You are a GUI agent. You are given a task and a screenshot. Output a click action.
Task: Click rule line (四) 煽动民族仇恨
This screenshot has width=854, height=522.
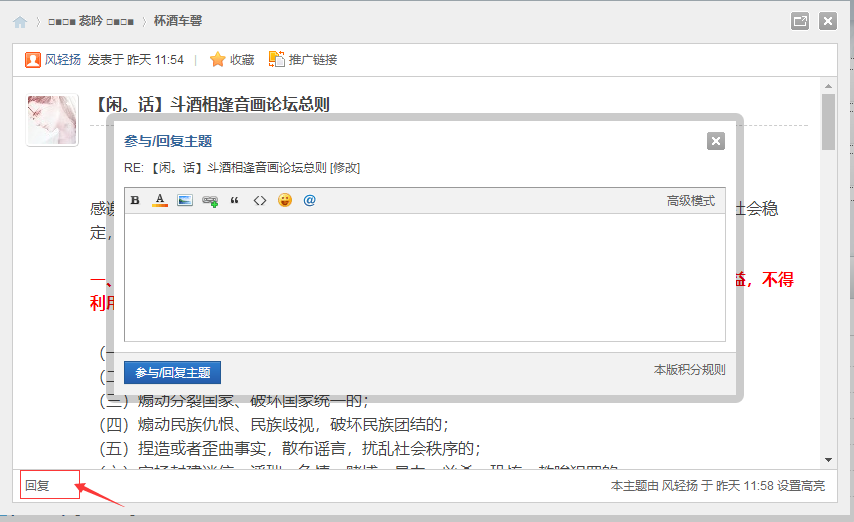coord(274,424)
